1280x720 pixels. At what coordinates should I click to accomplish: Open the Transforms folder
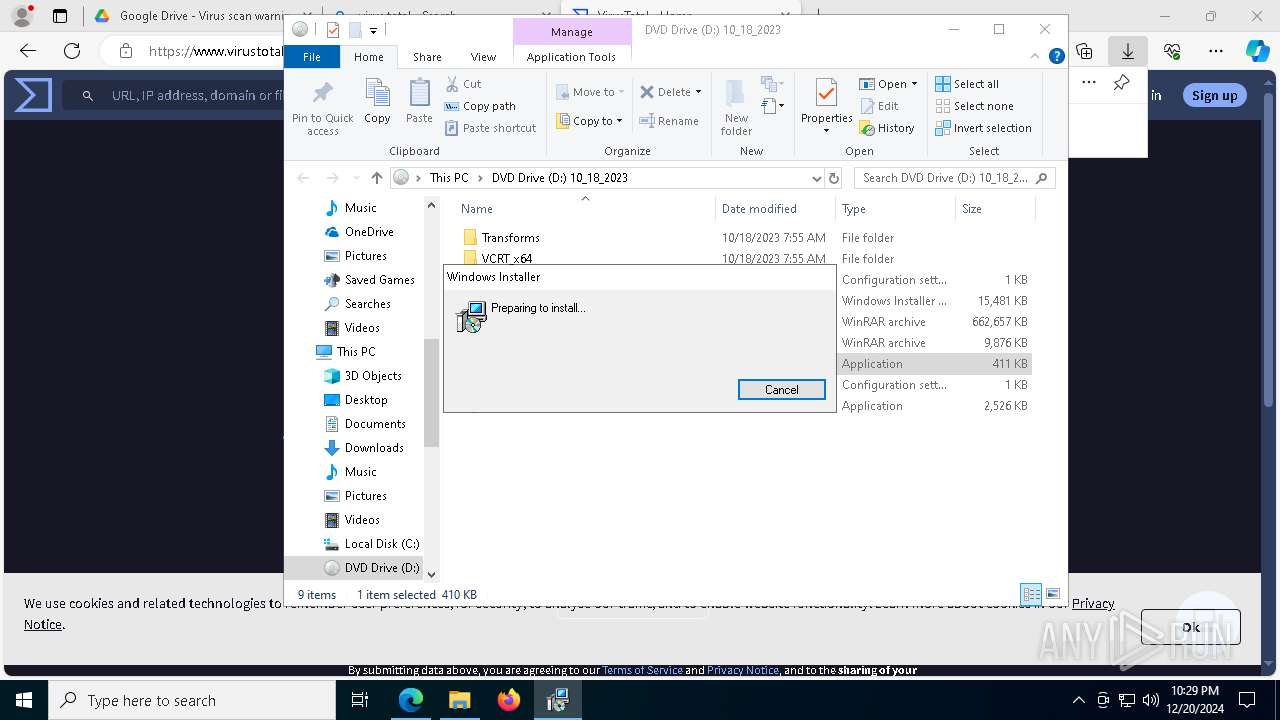510,238
